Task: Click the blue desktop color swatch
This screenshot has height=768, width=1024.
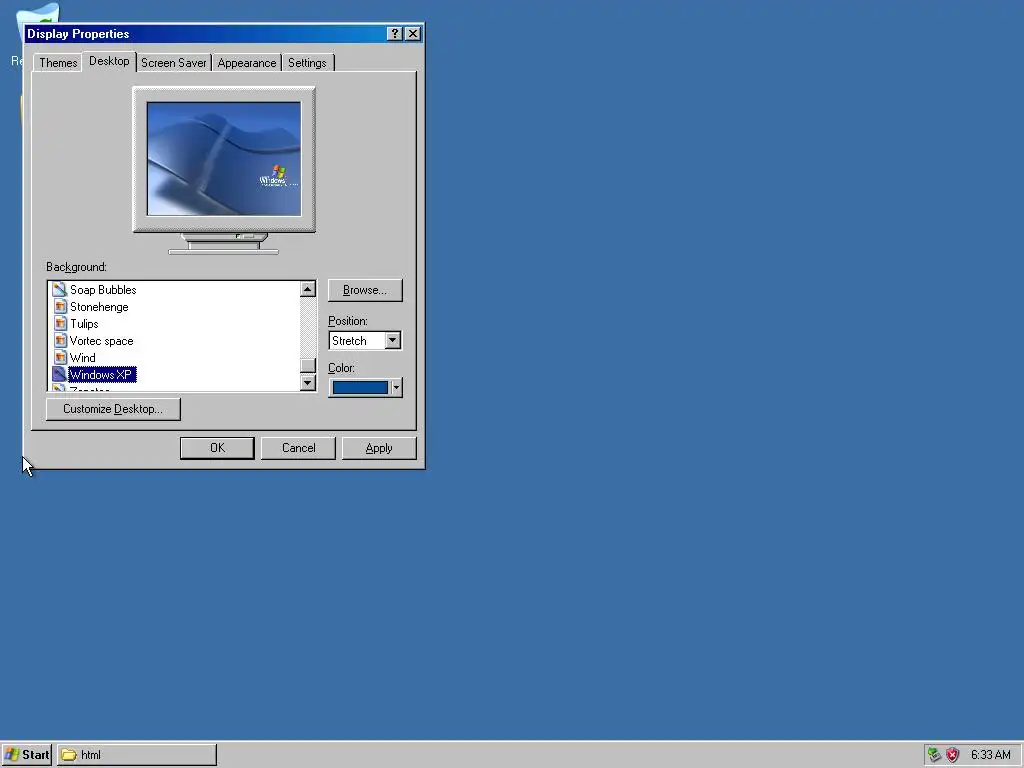Action: click(x=360, y=387)
